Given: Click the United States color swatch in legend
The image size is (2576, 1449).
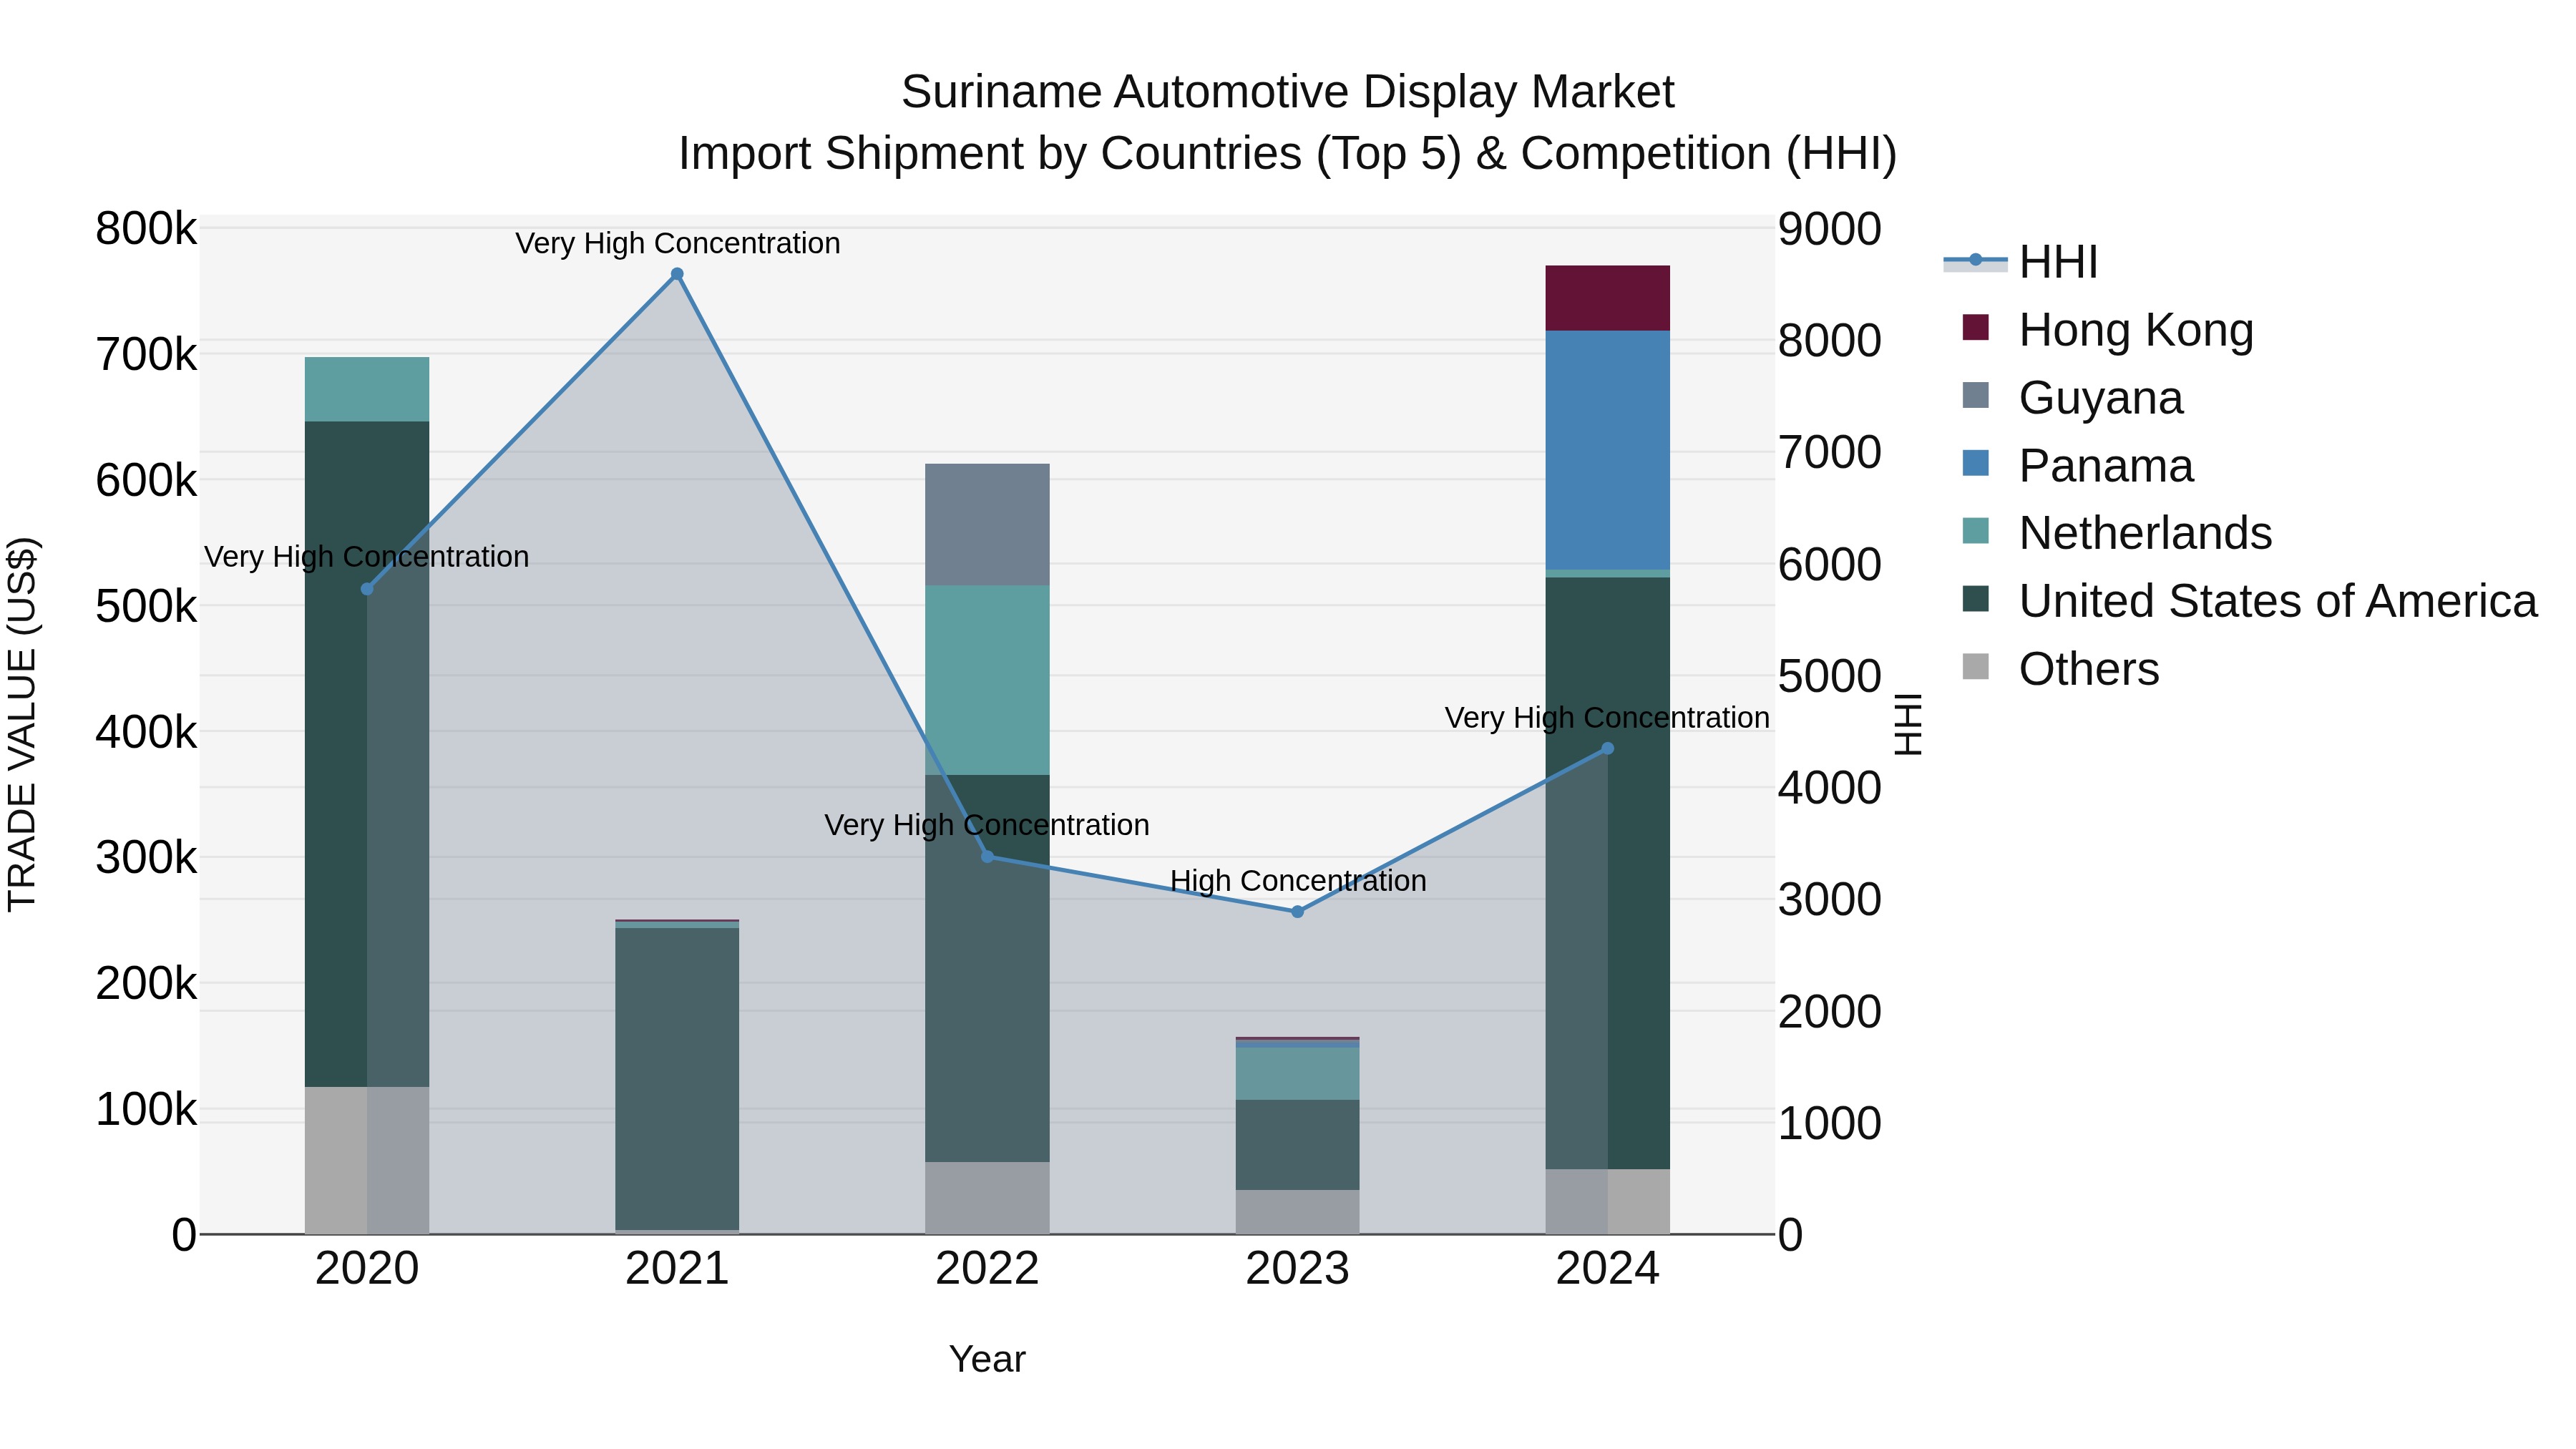Looking at the screenshot, I should (x=1976, y=598).
